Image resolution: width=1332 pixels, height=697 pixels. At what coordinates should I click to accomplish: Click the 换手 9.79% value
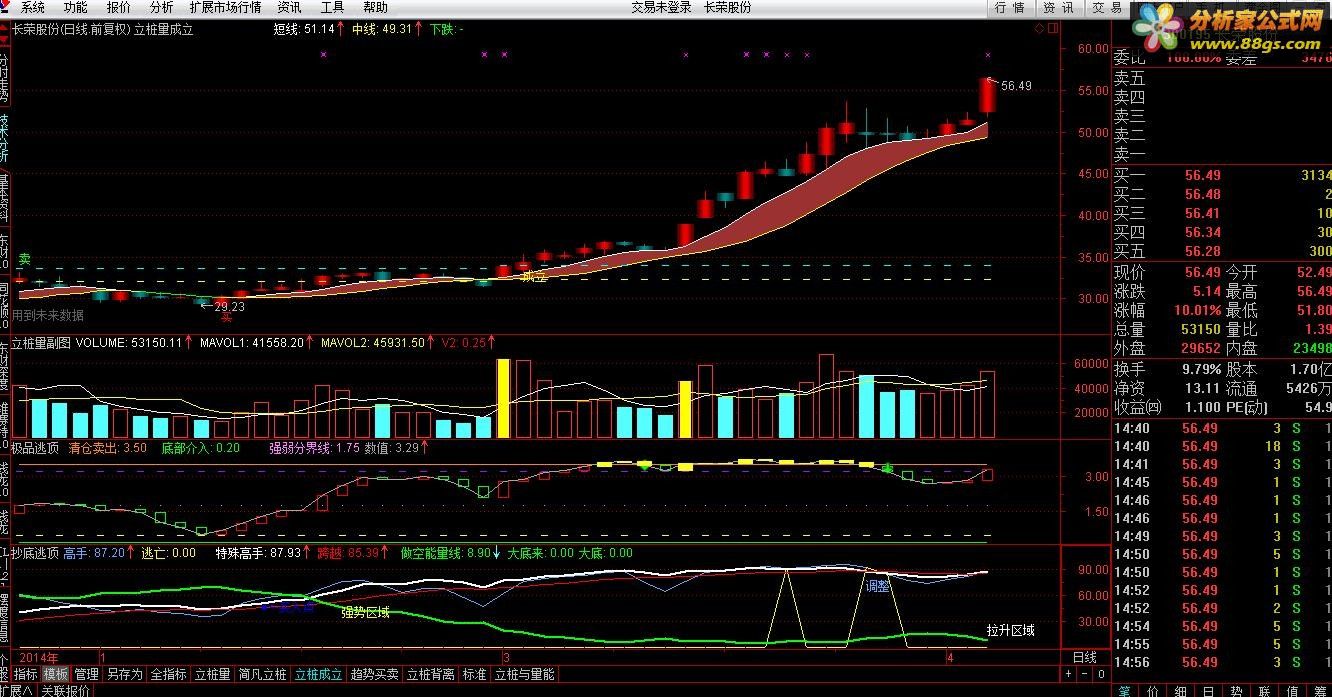1200,369
